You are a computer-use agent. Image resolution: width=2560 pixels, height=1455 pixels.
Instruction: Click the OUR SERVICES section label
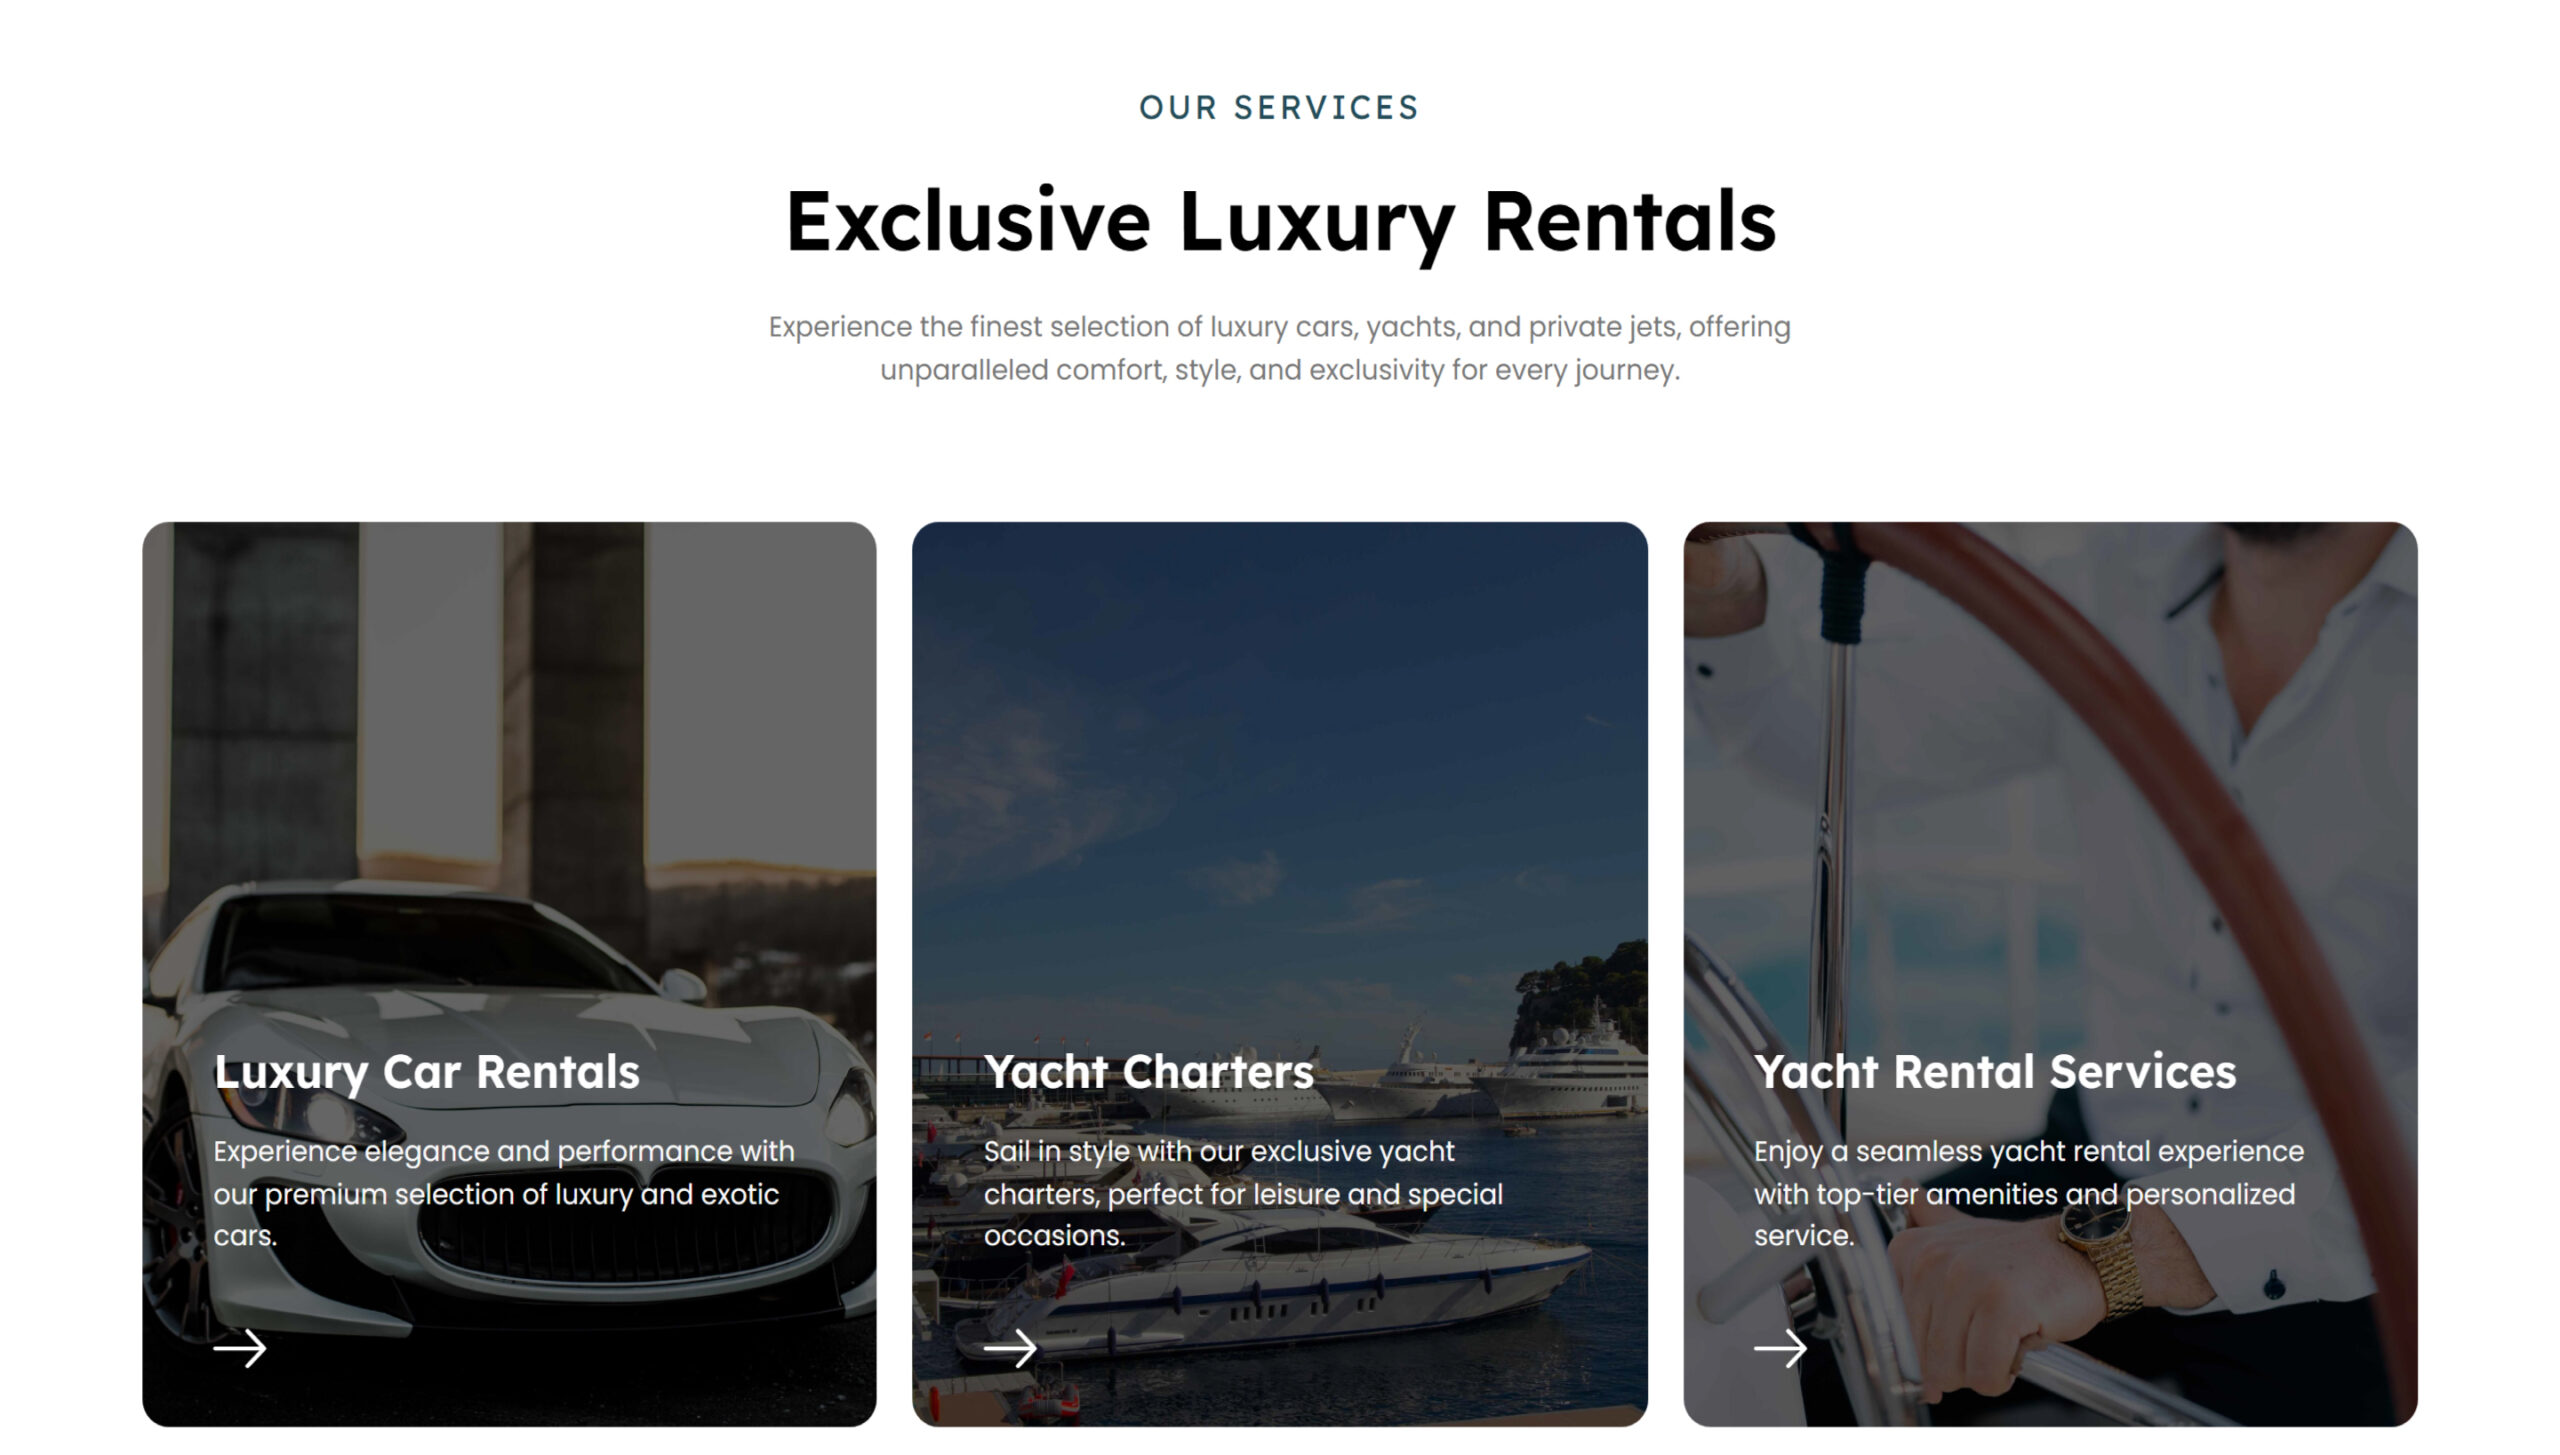(1279, 108)
